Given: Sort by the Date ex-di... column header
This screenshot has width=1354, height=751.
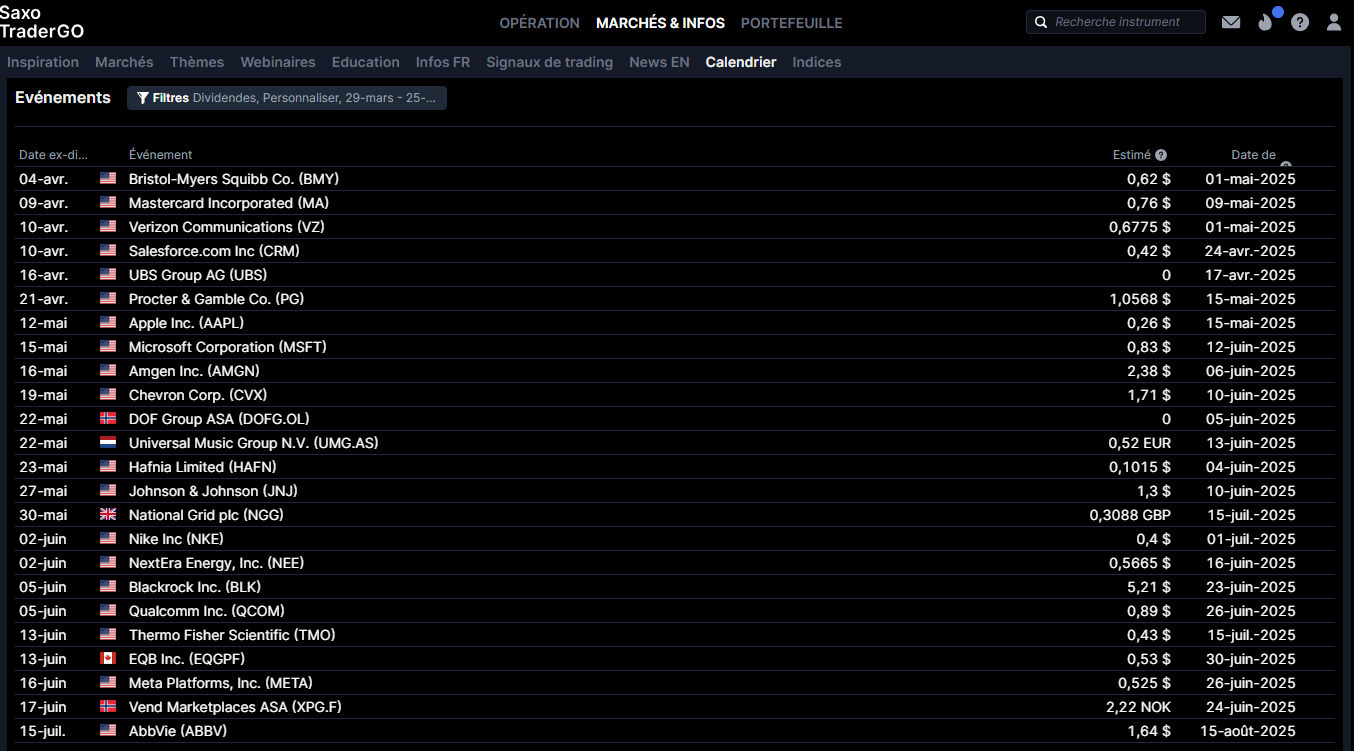Looking at the screenshot, I should click(54, 155).
